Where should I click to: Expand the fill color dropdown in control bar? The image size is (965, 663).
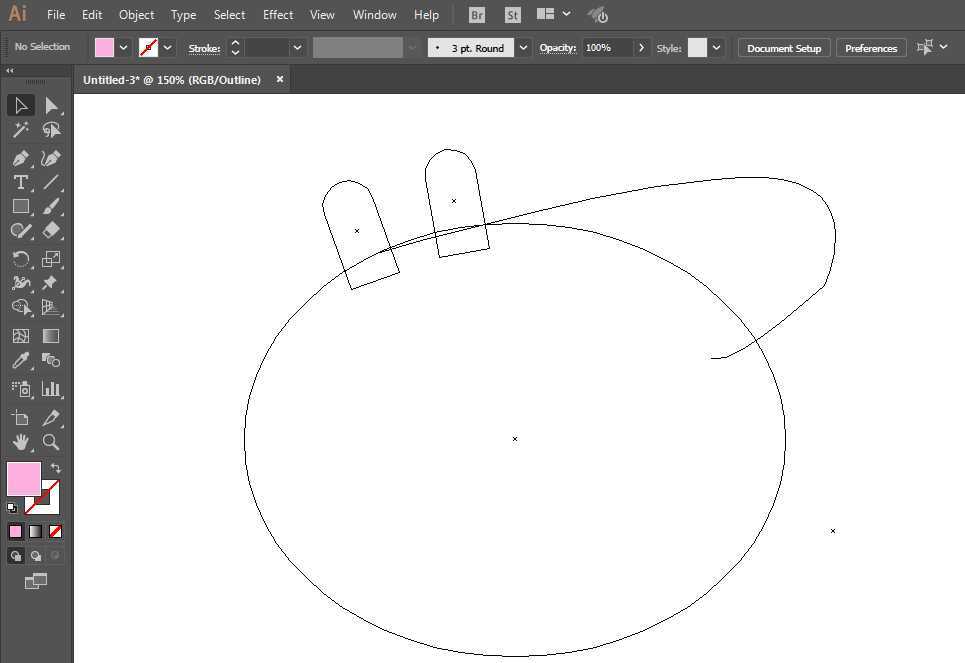pyautogui.click(x=124, y=48)
